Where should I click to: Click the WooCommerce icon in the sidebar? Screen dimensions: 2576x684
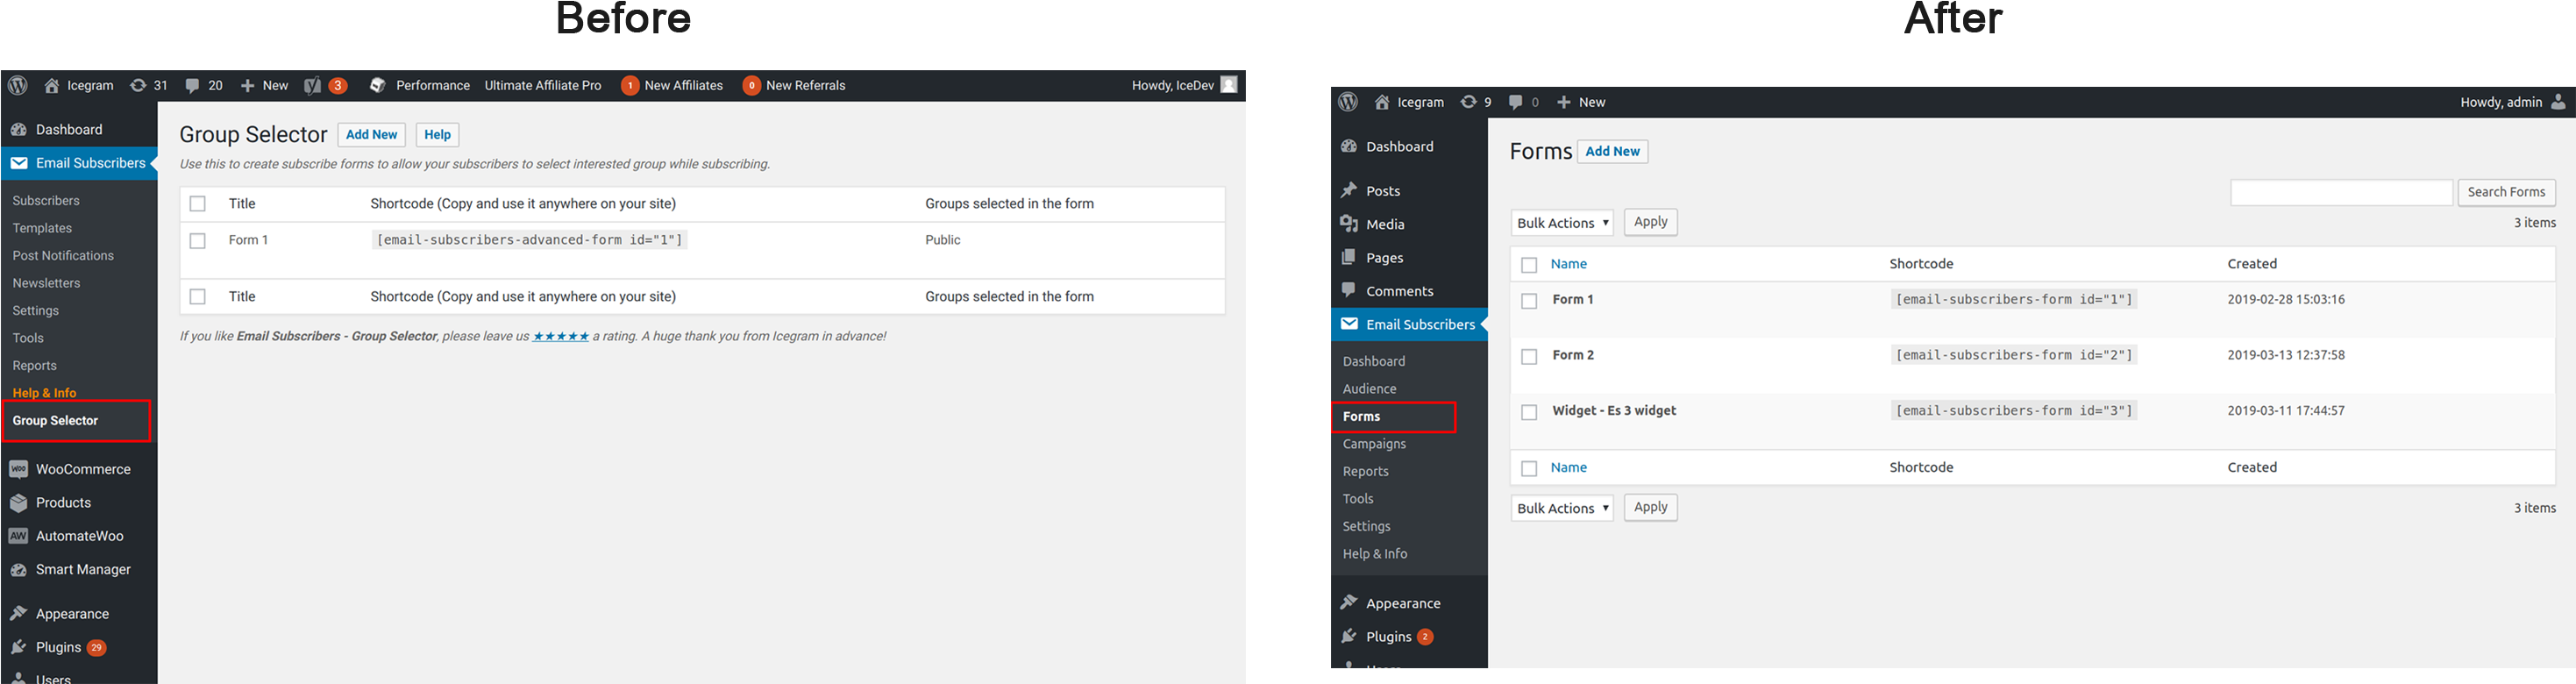click(18, 469)
